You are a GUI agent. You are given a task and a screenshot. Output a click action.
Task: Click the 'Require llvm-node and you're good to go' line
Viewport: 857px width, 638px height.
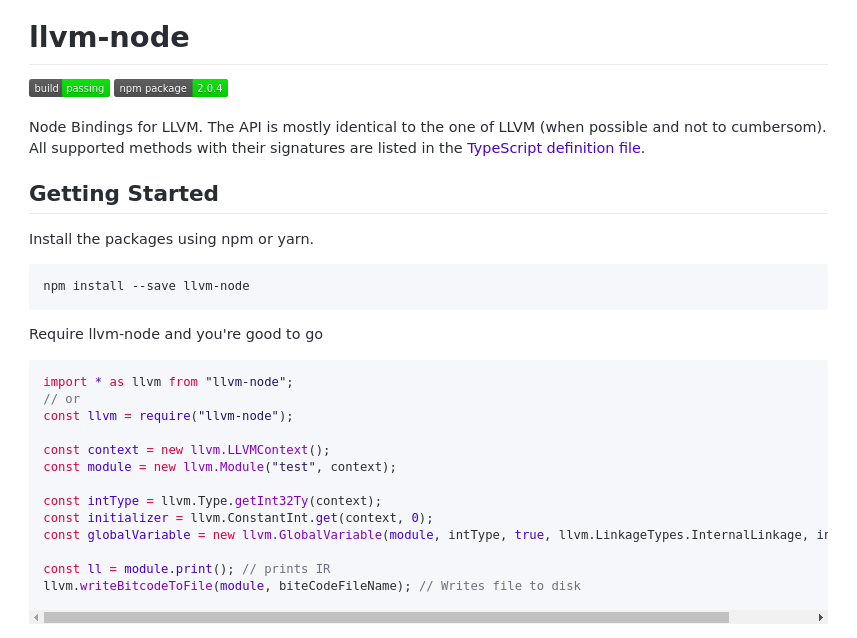point(176,334)
